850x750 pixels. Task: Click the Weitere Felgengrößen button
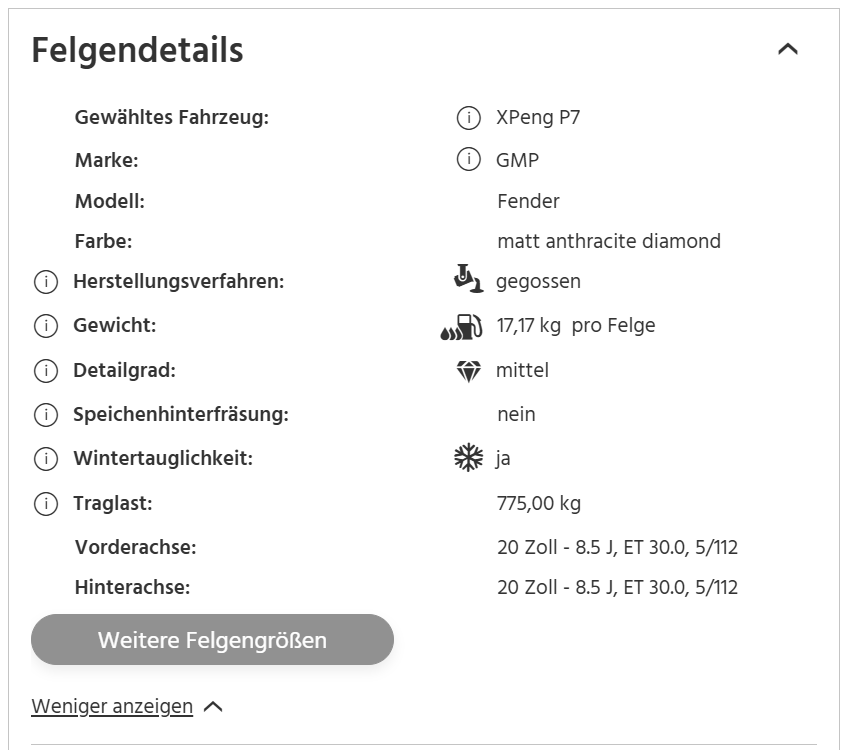click(x=212, y=639)
